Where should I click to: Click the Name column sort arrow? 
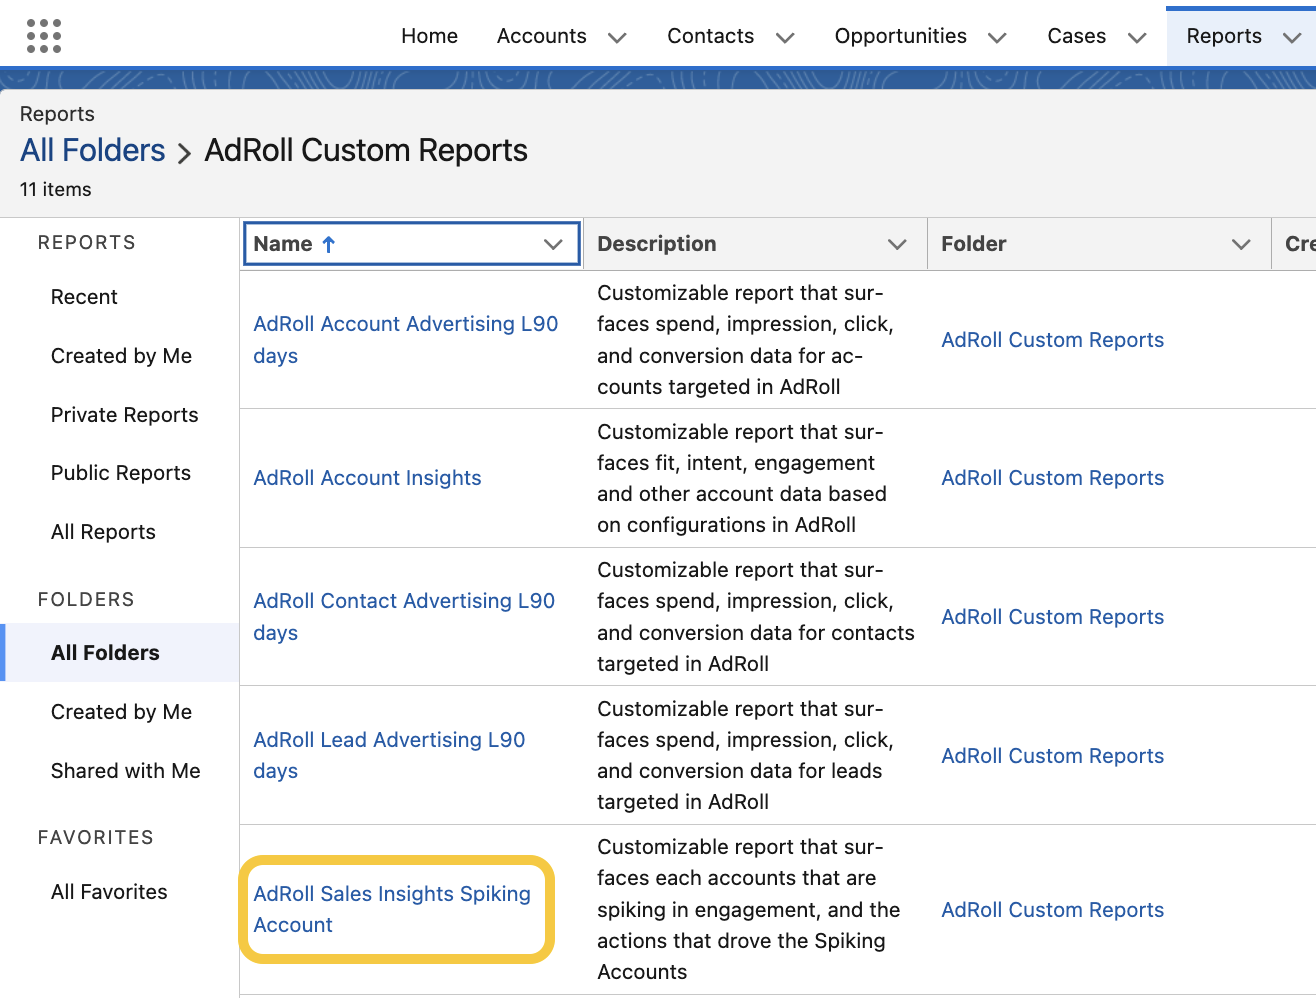(x=328, y=244)
